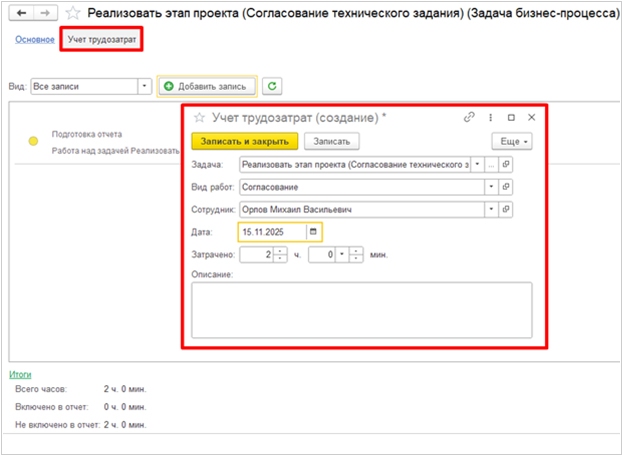
Task: Open the Еще menu
Action: pyautogui.click(x=511, y=142)
